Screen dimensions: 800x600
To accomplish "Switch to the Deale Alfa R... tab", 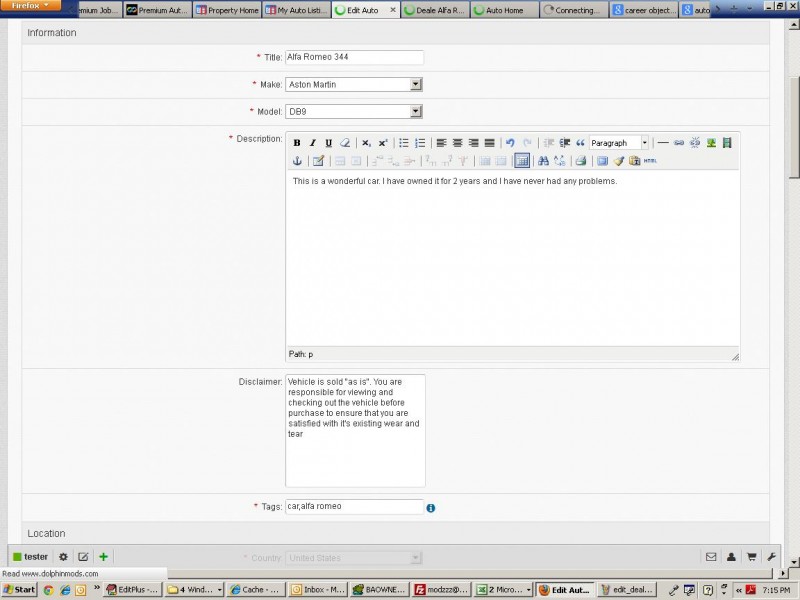I will [435, 10].
